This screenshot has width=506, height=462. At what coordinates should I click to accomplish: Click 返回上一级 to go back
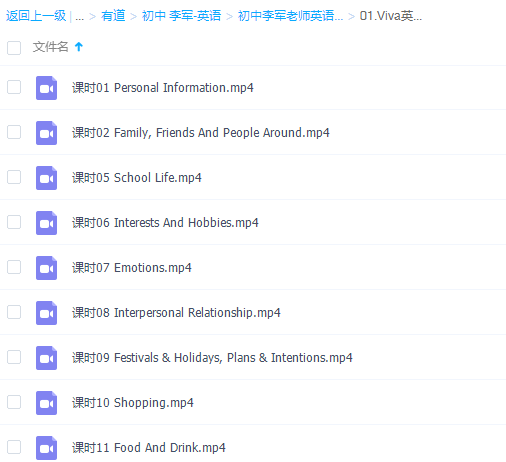(x=36, y=16)
